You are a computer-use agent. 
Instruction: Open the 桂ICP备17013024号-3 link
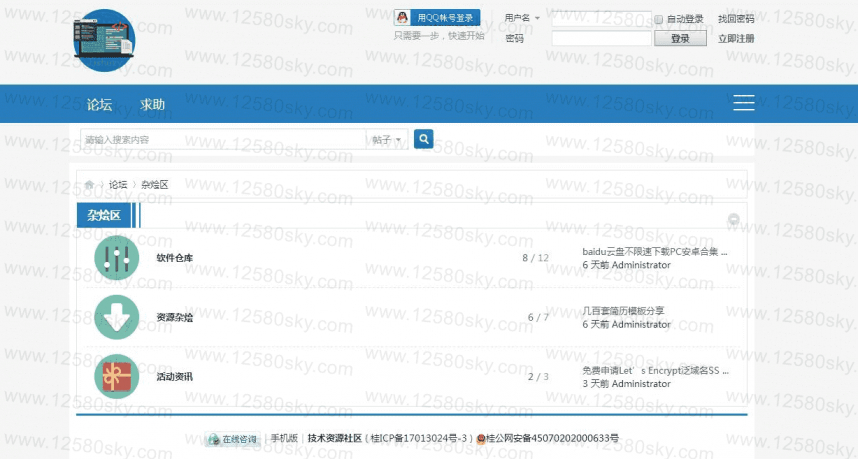(419, 438)
